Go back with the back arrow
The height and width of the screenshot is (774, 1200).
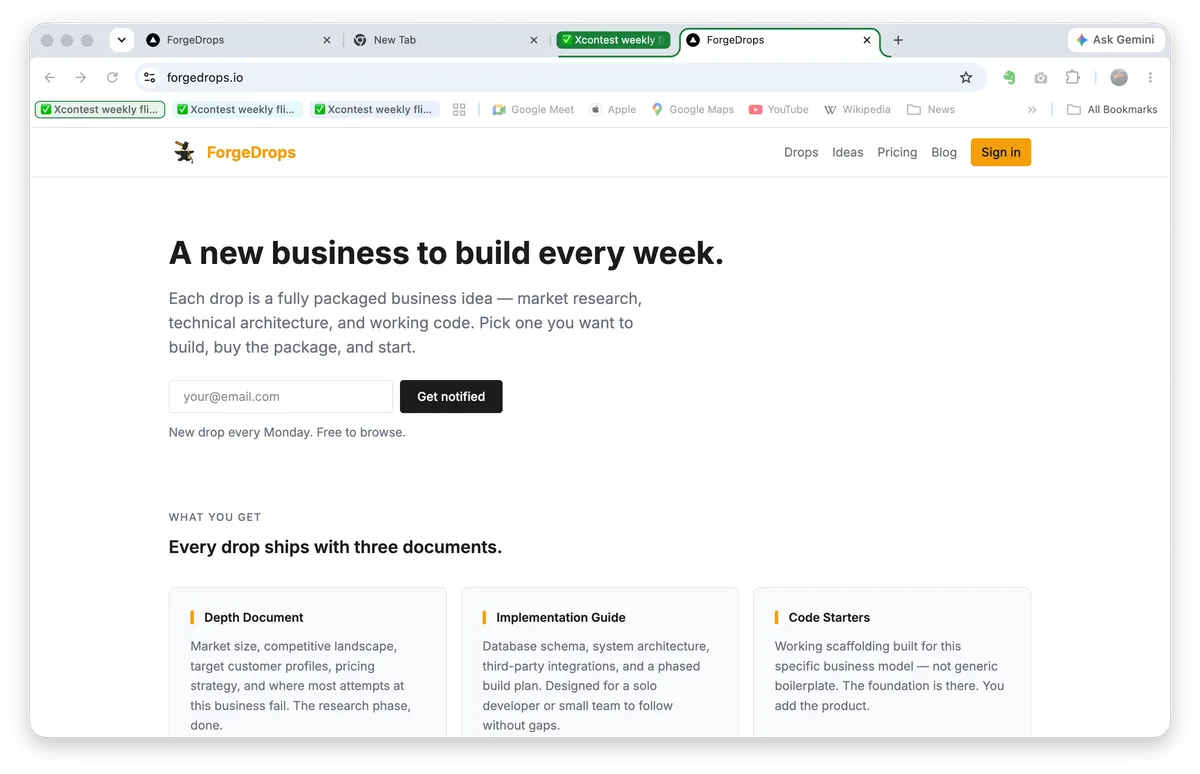coord(50,77)
